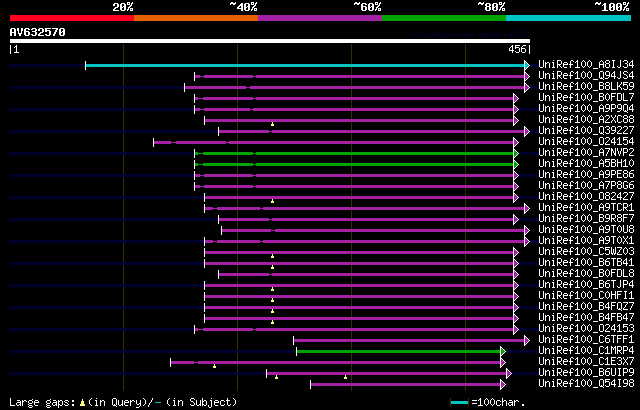640x410 pixels.
Task: Open the UniRef100_Q94JS4 hit label
Action: pyautogui.click(x=586, y=75)
